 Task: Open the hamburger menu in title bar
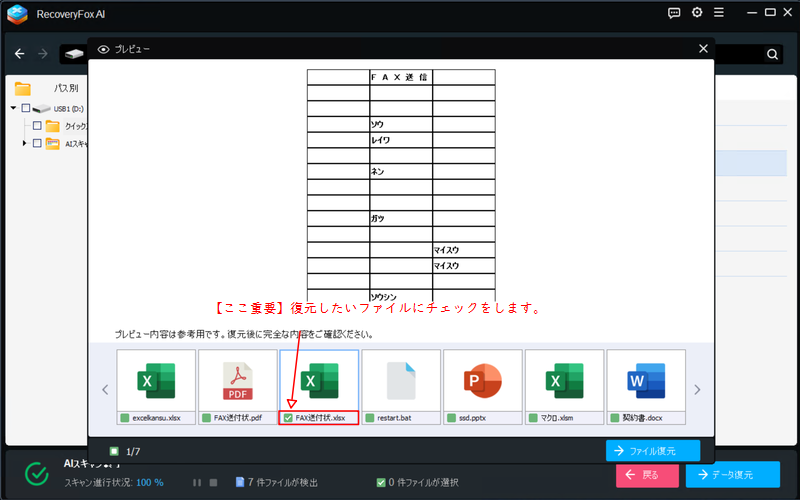(719, 13)
